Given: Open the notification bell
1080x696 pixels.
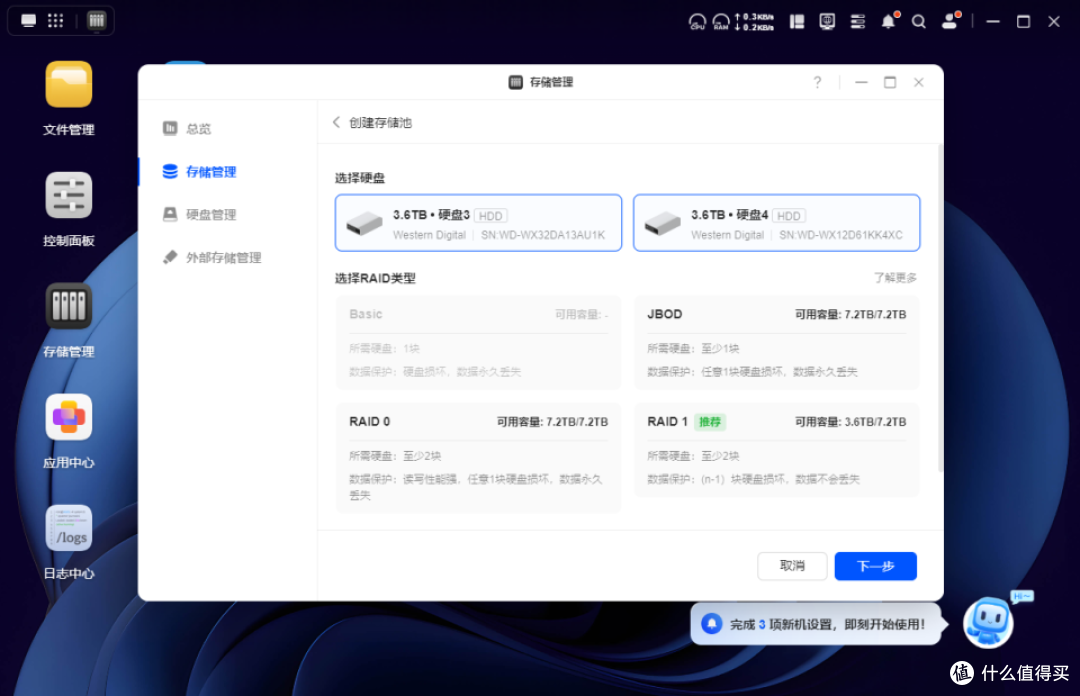Looking at the screenshot, I should (x=889, y=22).
